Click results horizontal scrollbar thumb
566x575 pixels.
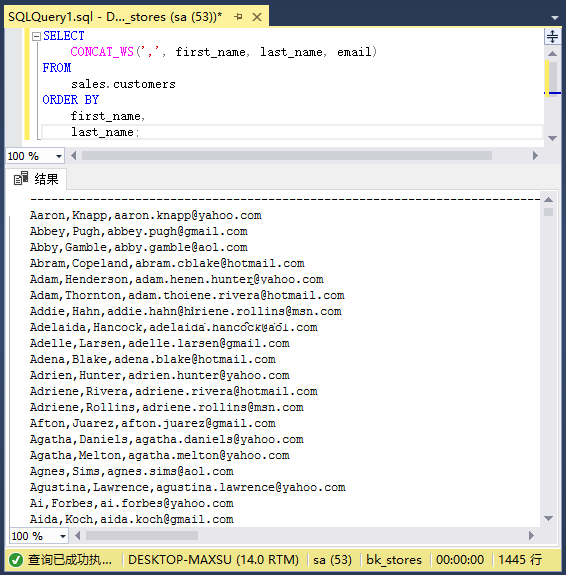(142, 536)
